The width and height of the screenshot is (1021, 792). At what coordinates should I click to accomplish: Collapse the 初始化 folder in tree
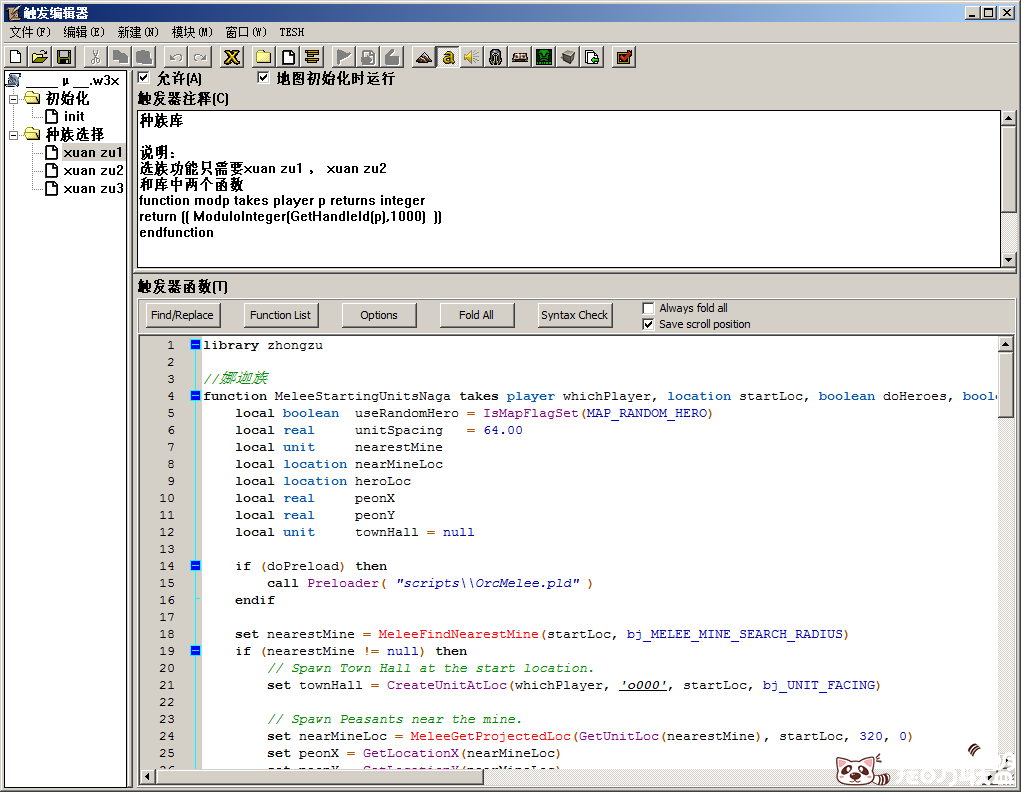(14, 98)
